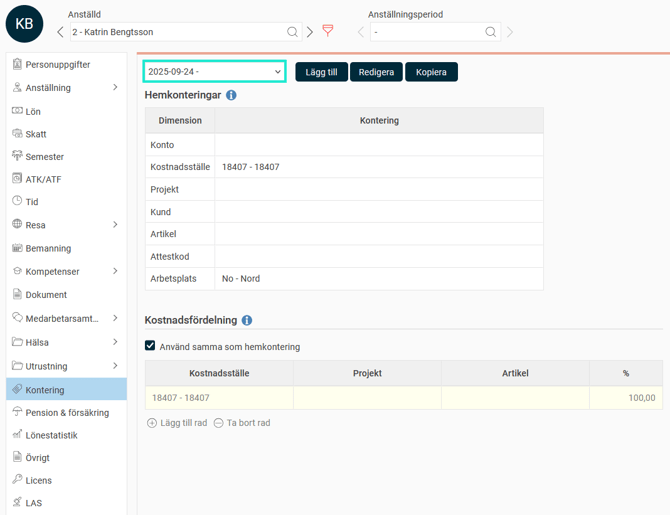
Task: Click the KB user avatar
Action: click(x=24, y=23)
